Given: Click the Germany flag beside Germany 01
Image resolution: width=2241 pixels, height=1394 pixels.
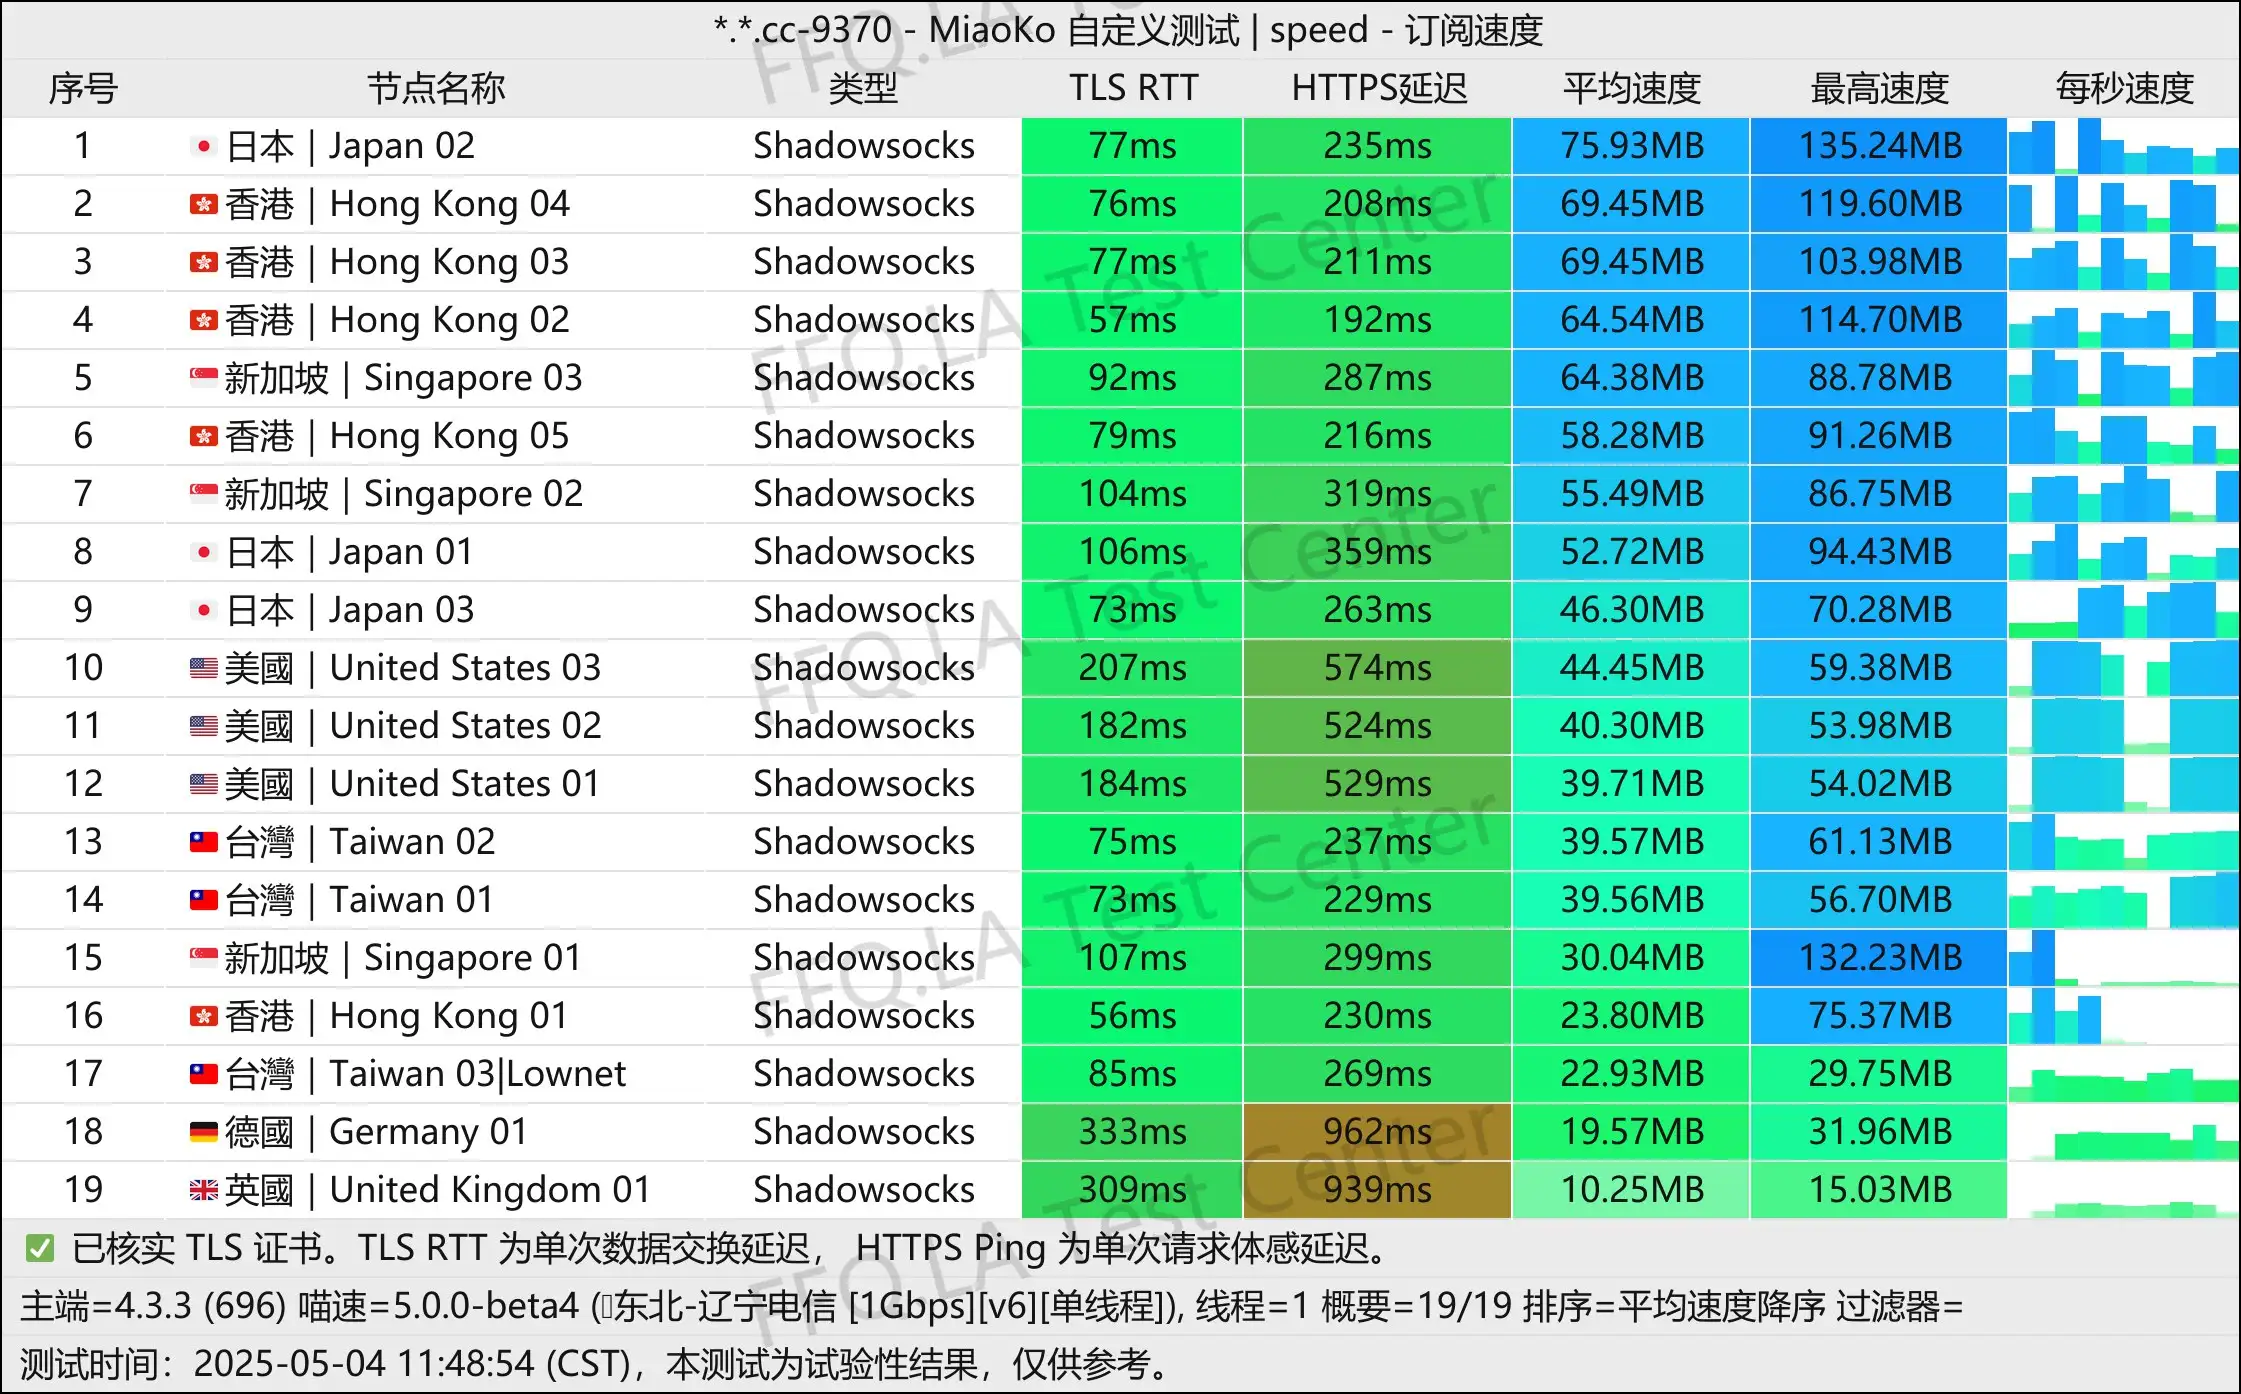Looking at the screenshot, I should [x=204, y=1133].
